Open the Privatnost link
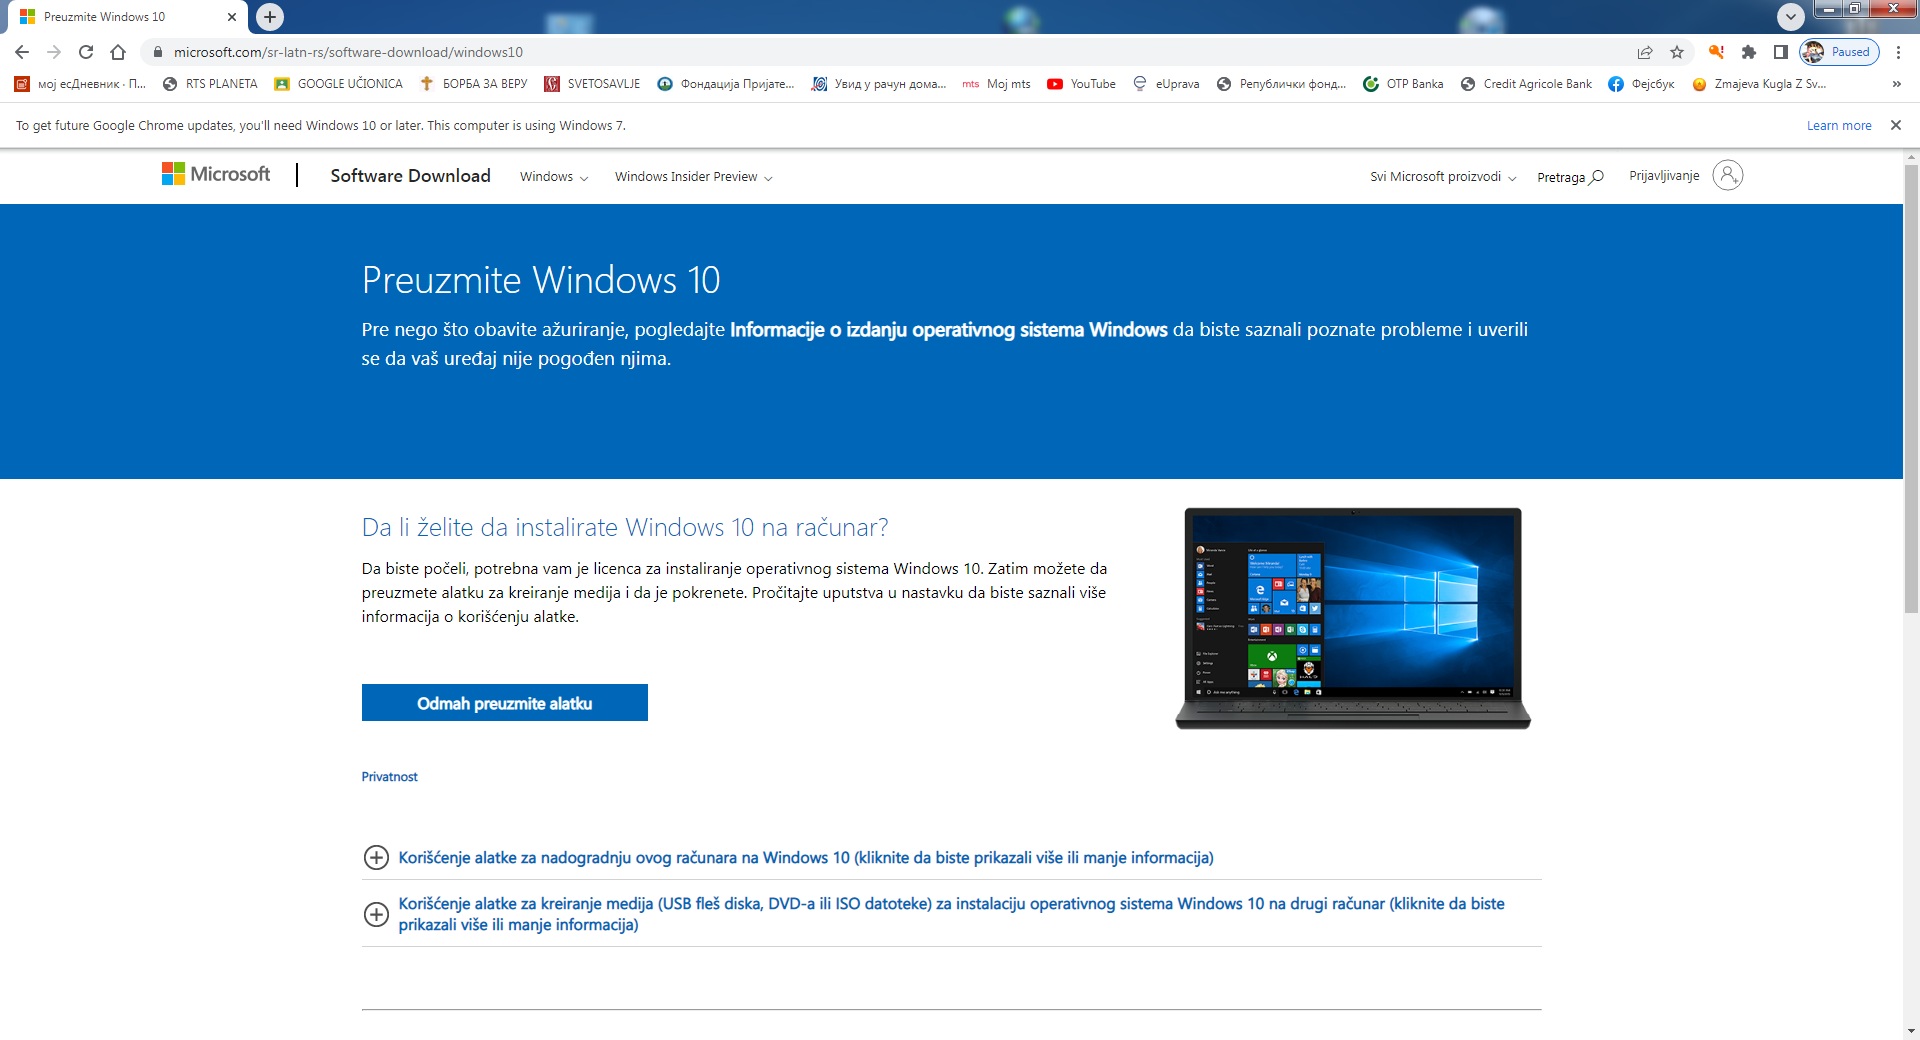 [x=390, y=777]
